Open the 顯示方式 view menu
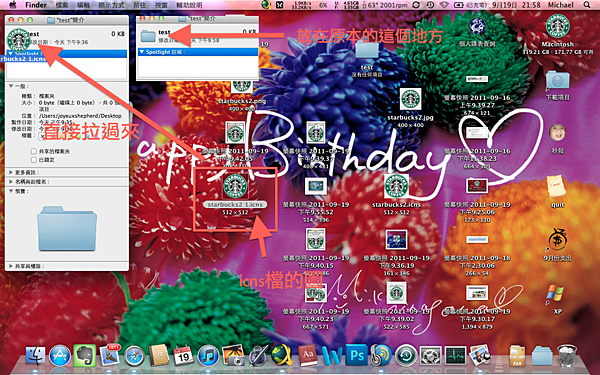 coord(111,5)
